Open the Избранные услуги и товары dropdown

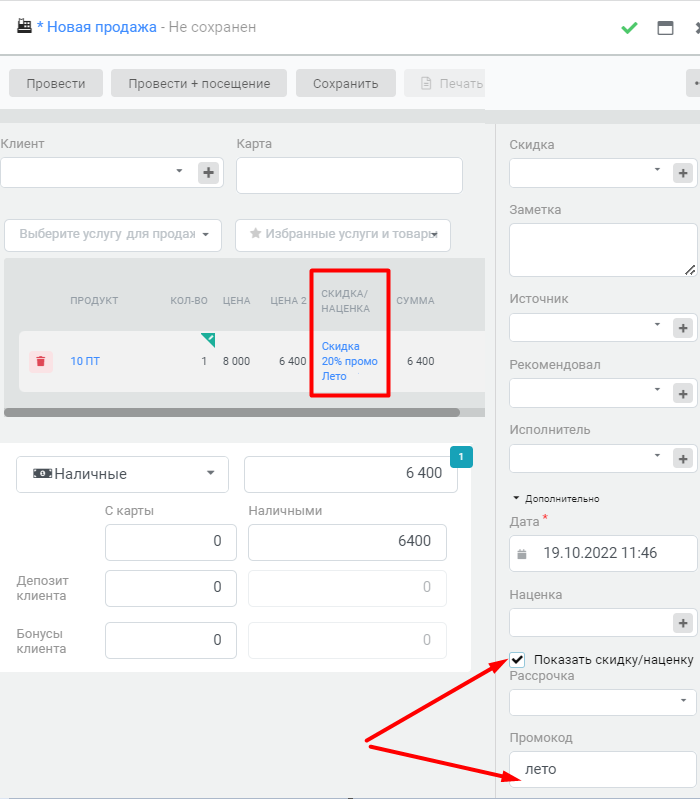[x=343, y=235]
